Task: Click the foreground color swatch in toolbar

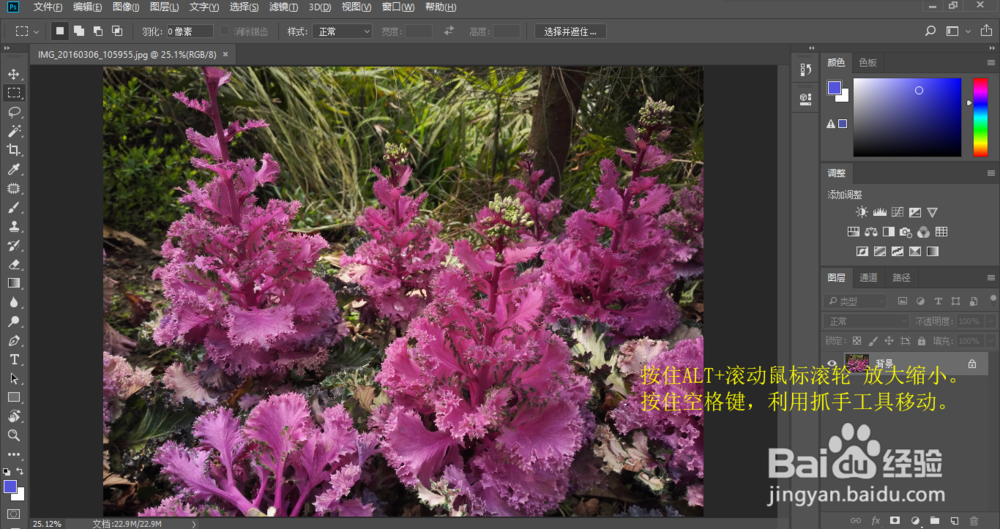Action: click(x=10, y=487)
